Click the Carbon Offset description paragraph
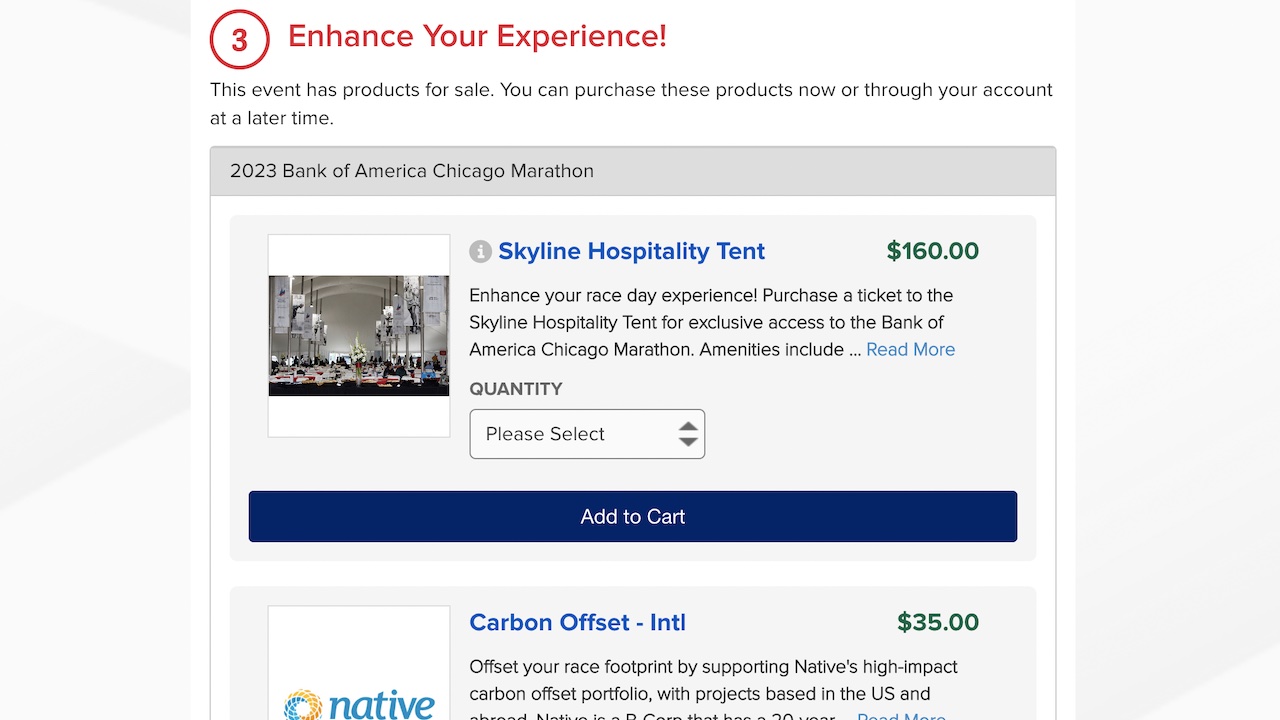This screenshot has height=720, width=1280. click(x=713, y=689)
